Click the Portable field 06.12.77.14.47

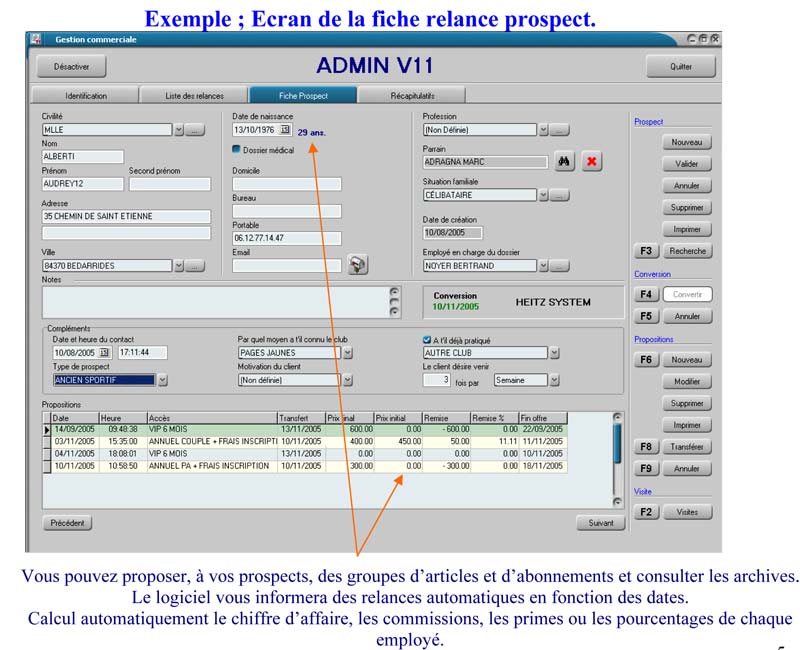click(287, 238)
